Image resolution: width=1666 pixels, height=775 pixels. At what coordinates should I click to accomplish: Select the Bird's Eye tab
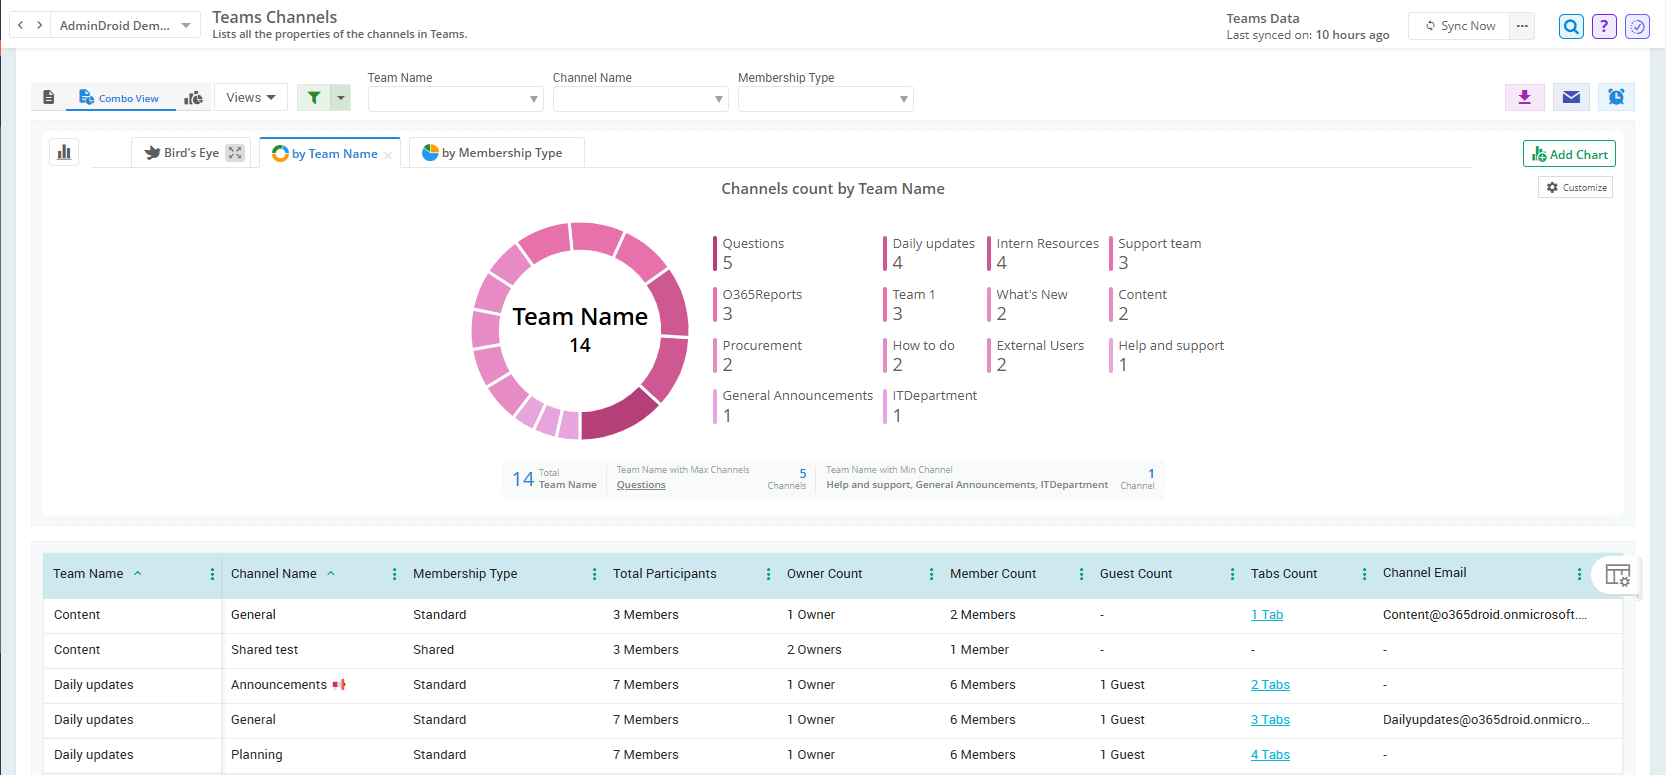(x=182, y=153)
